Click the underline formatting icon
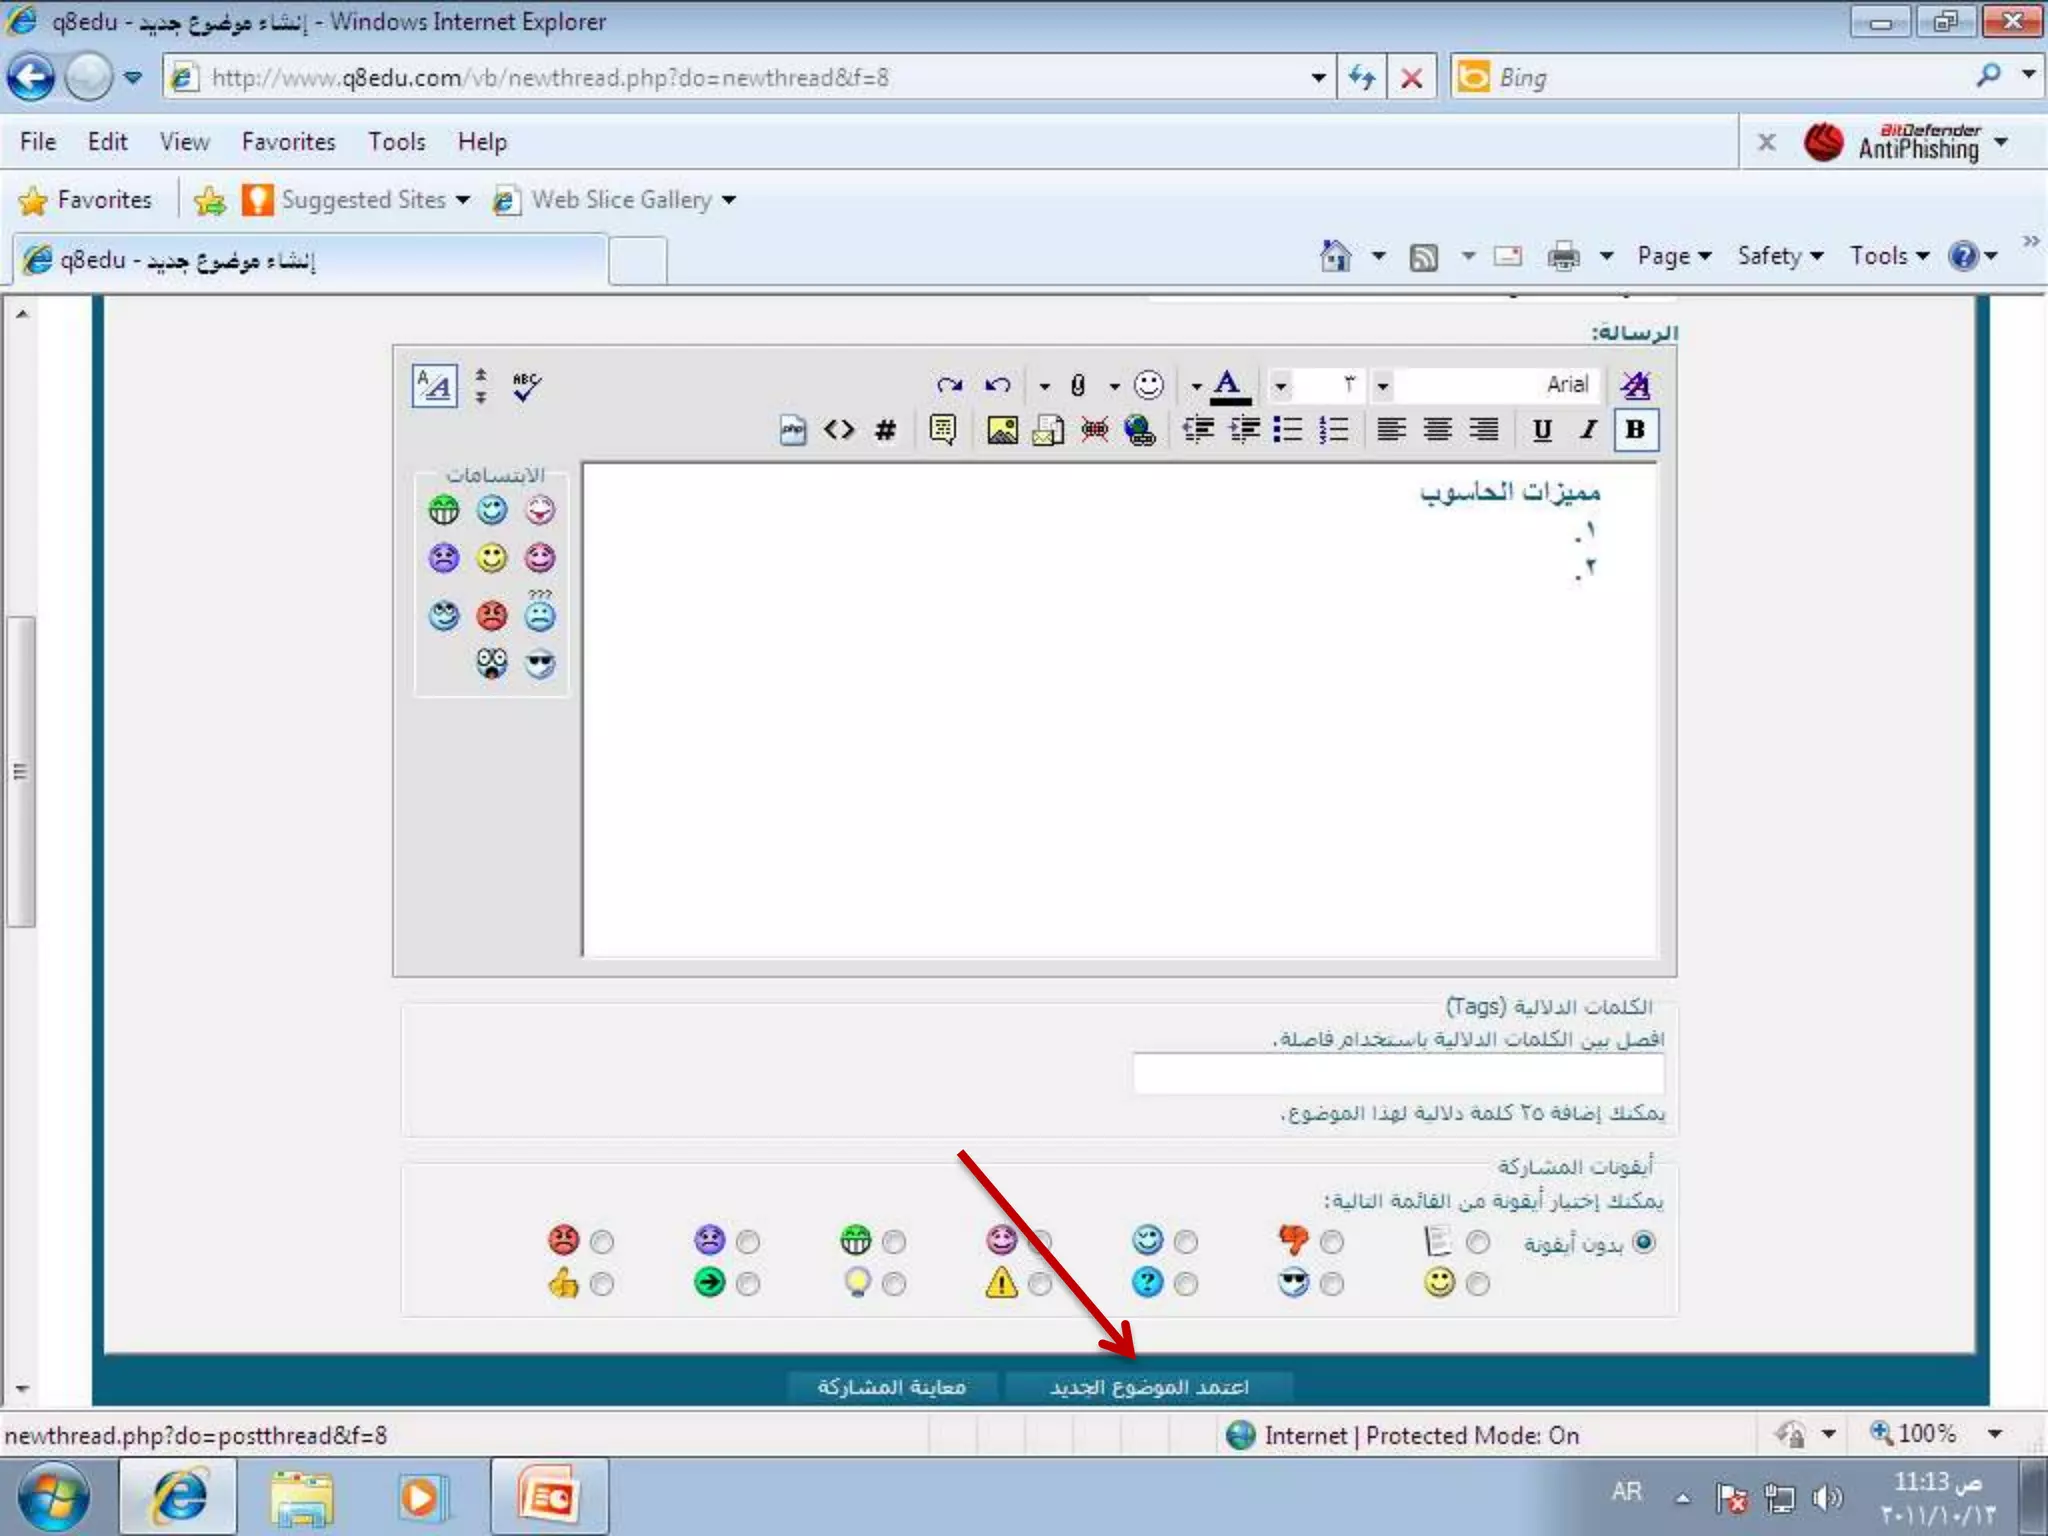This screenshot has height=1536, width=2048. click(1542, 430)
